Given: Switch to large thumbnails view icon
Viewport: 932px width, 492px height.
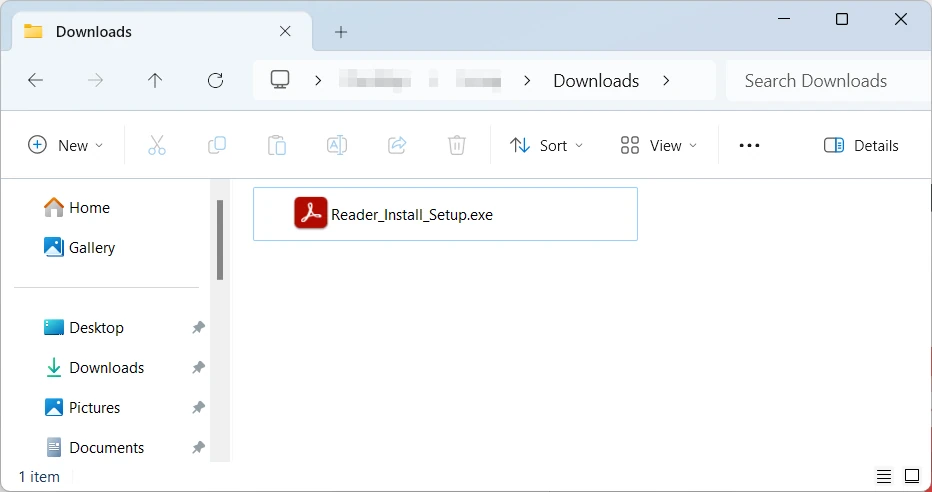Looking at the screenshot, I should tap(912, 476).
